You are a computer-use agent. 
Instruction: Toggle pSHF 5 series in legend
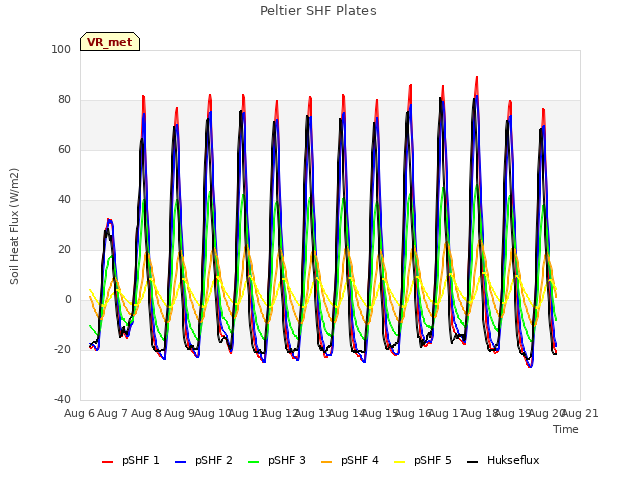point(423,460)
